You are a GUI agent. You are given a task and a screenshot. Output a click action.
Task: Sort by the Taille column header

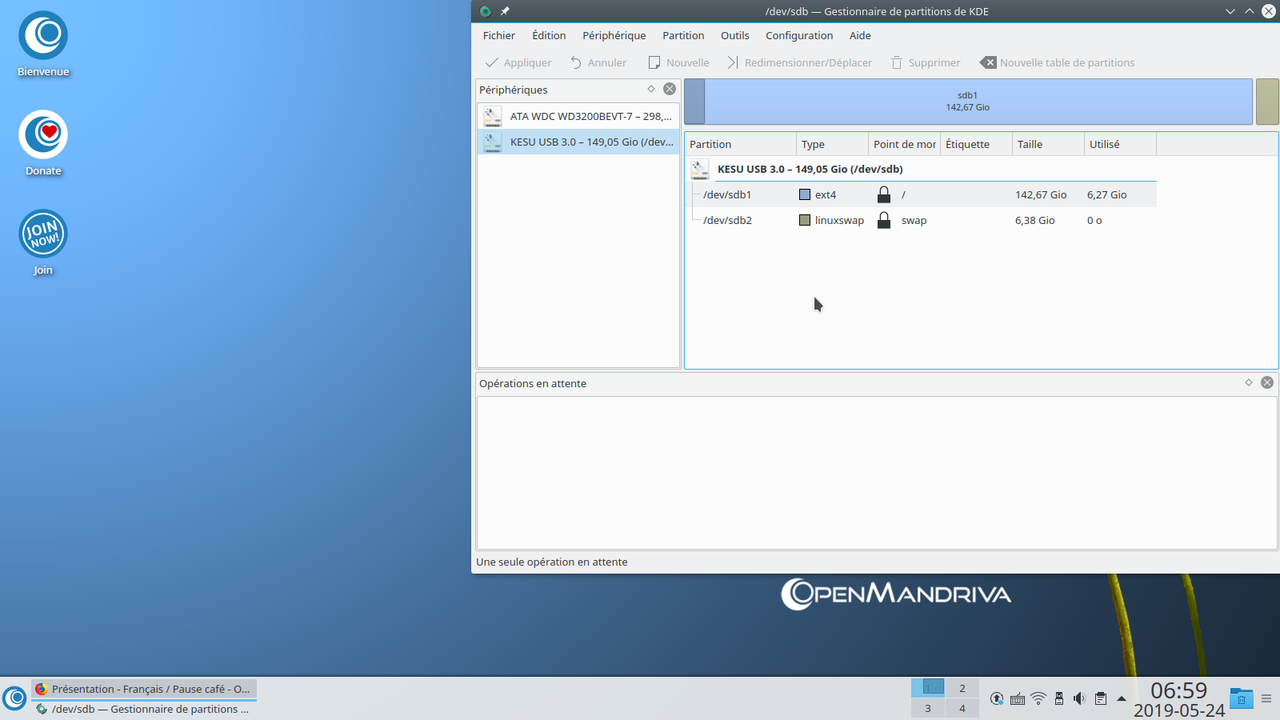click(x=1048, y=144)
